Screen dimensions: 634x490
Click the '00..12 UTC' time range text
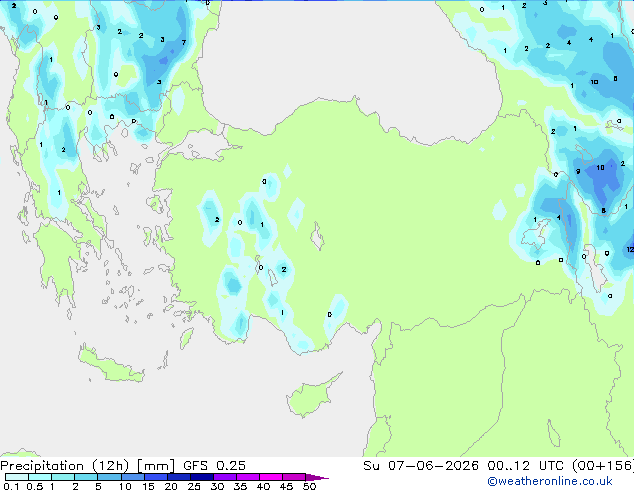click(x=527, y=466)
